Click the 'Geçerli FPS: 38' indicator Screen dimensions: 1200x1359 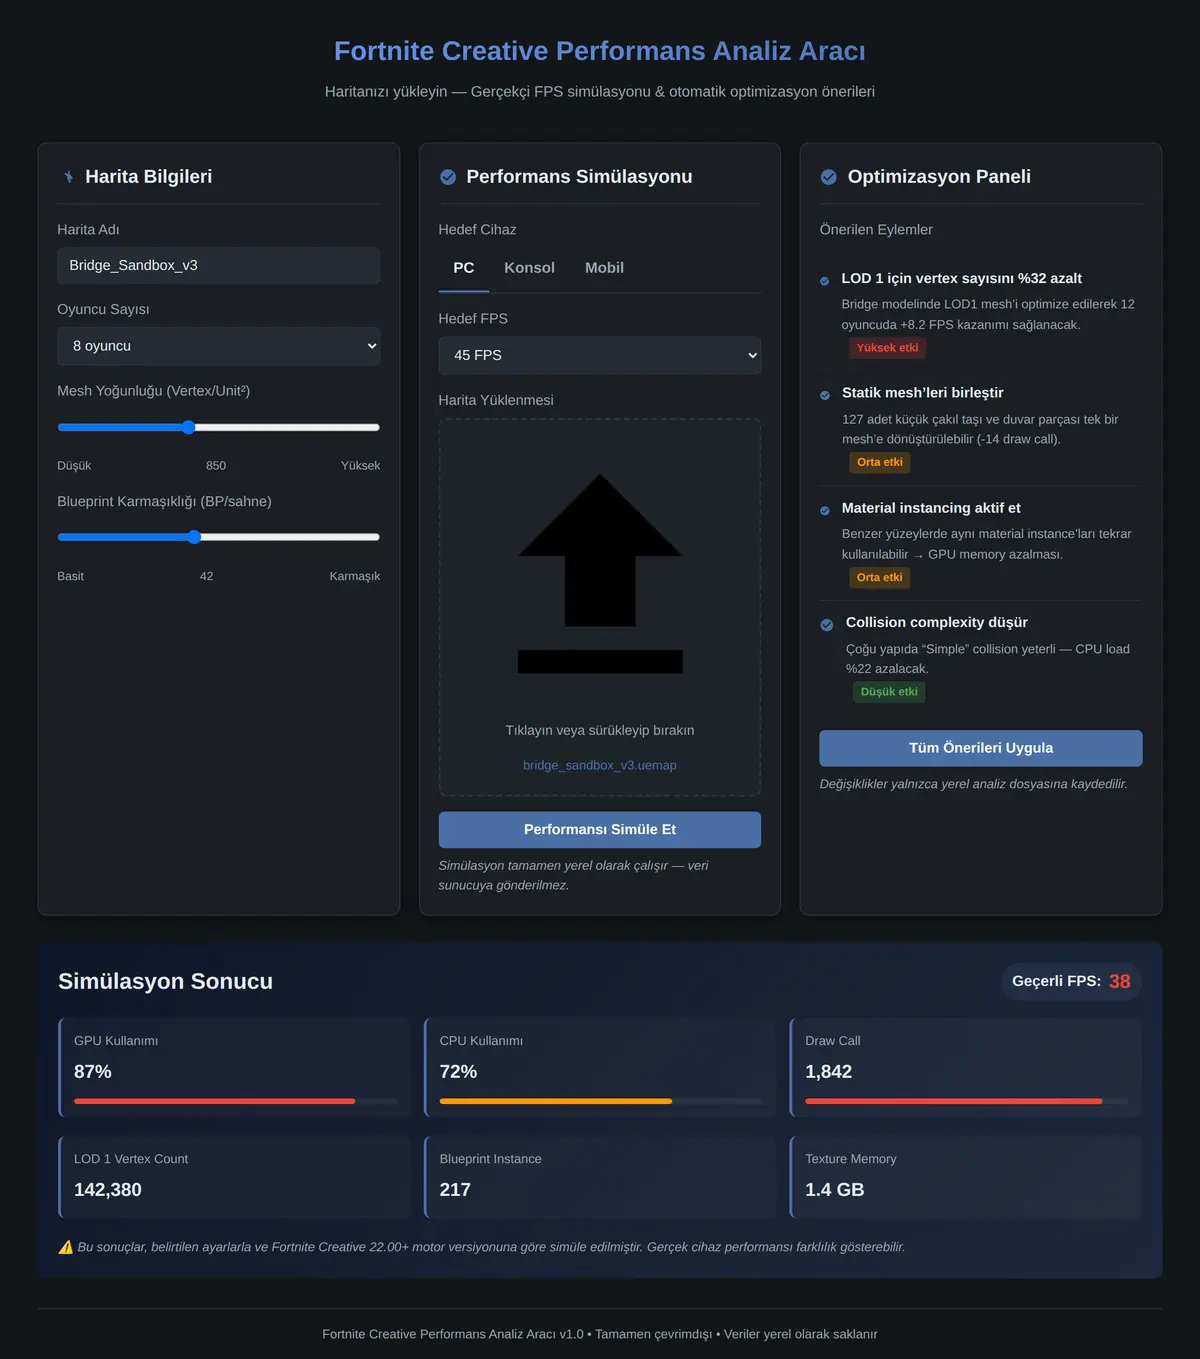(1071, 981)
